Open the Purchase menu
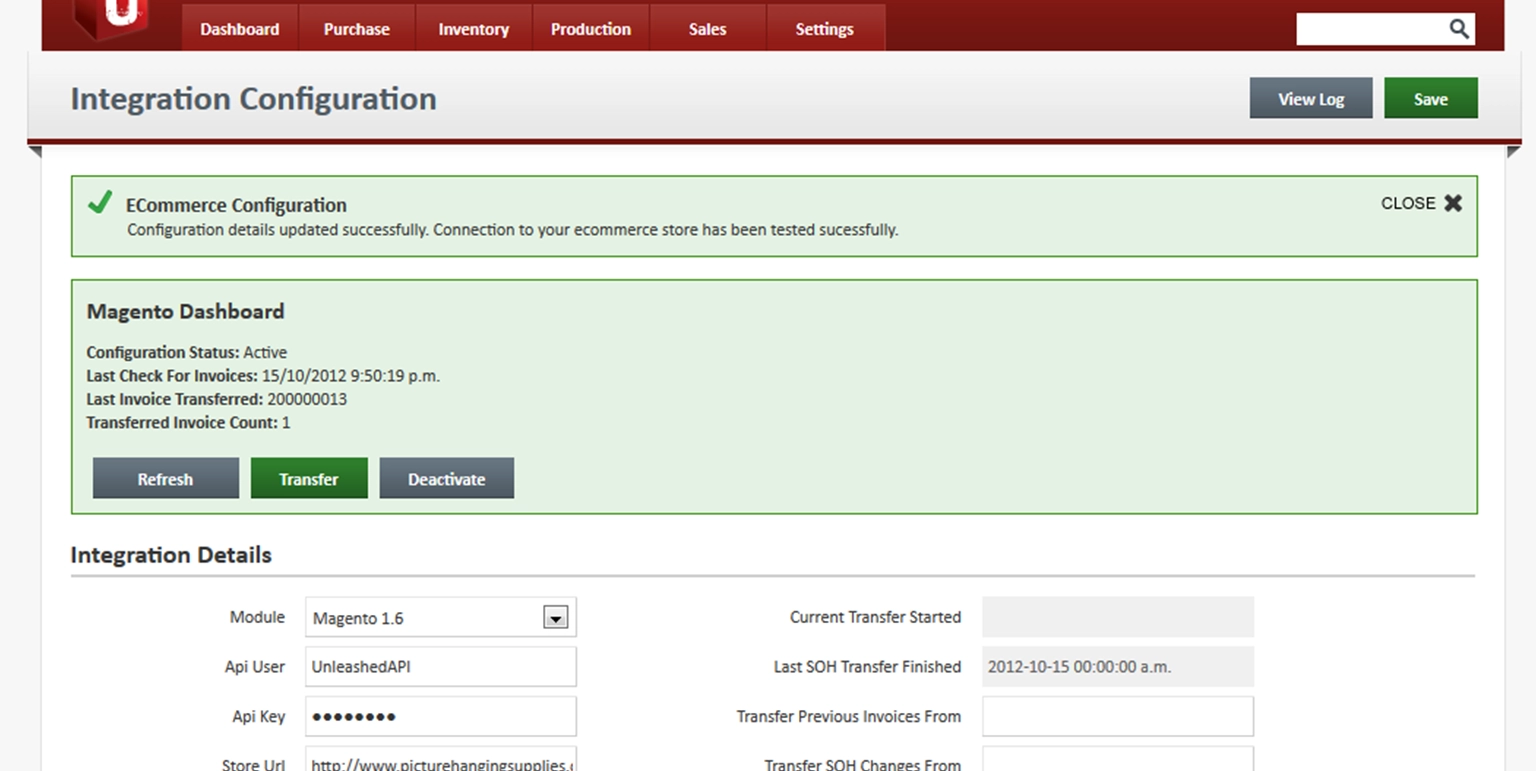The image size is (1536, 771). pyautogui.click(x=357, y=29)
